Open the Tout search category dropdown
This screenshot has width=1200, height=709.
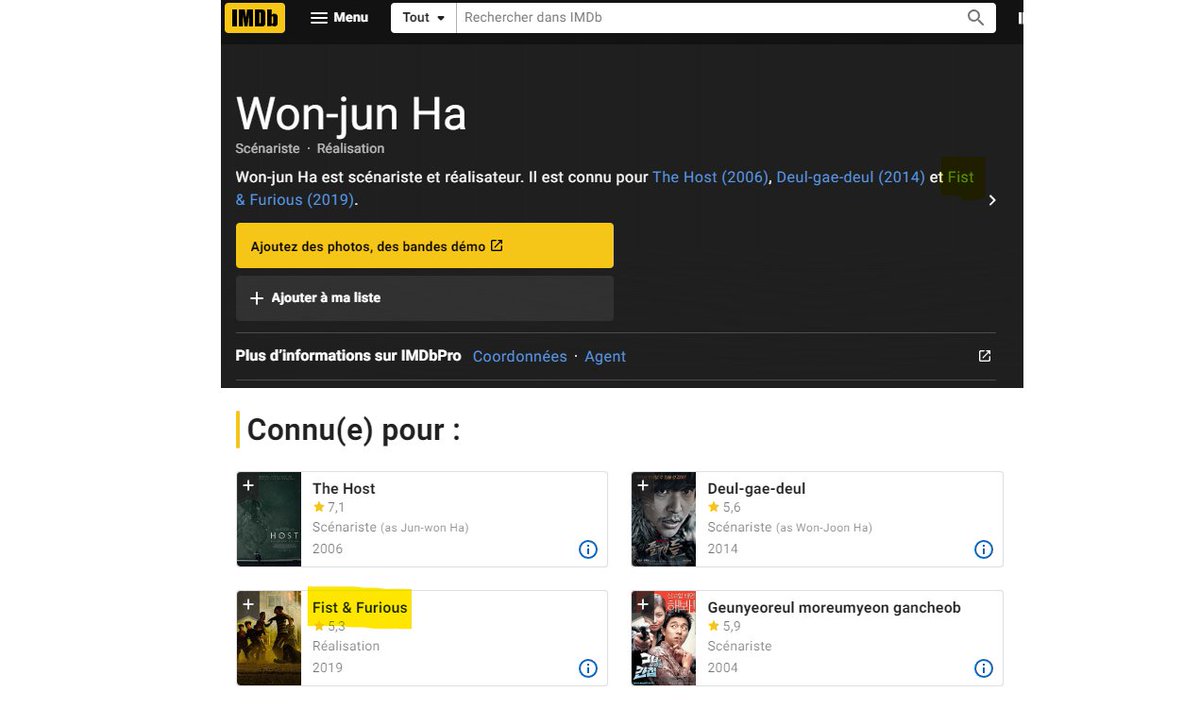coord(422,17)
